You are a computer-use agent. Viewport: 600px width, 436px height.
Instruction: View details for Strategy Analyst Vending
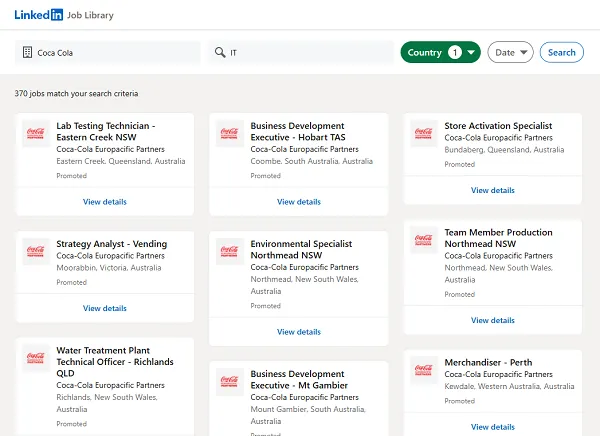click(x=105, y=308)
